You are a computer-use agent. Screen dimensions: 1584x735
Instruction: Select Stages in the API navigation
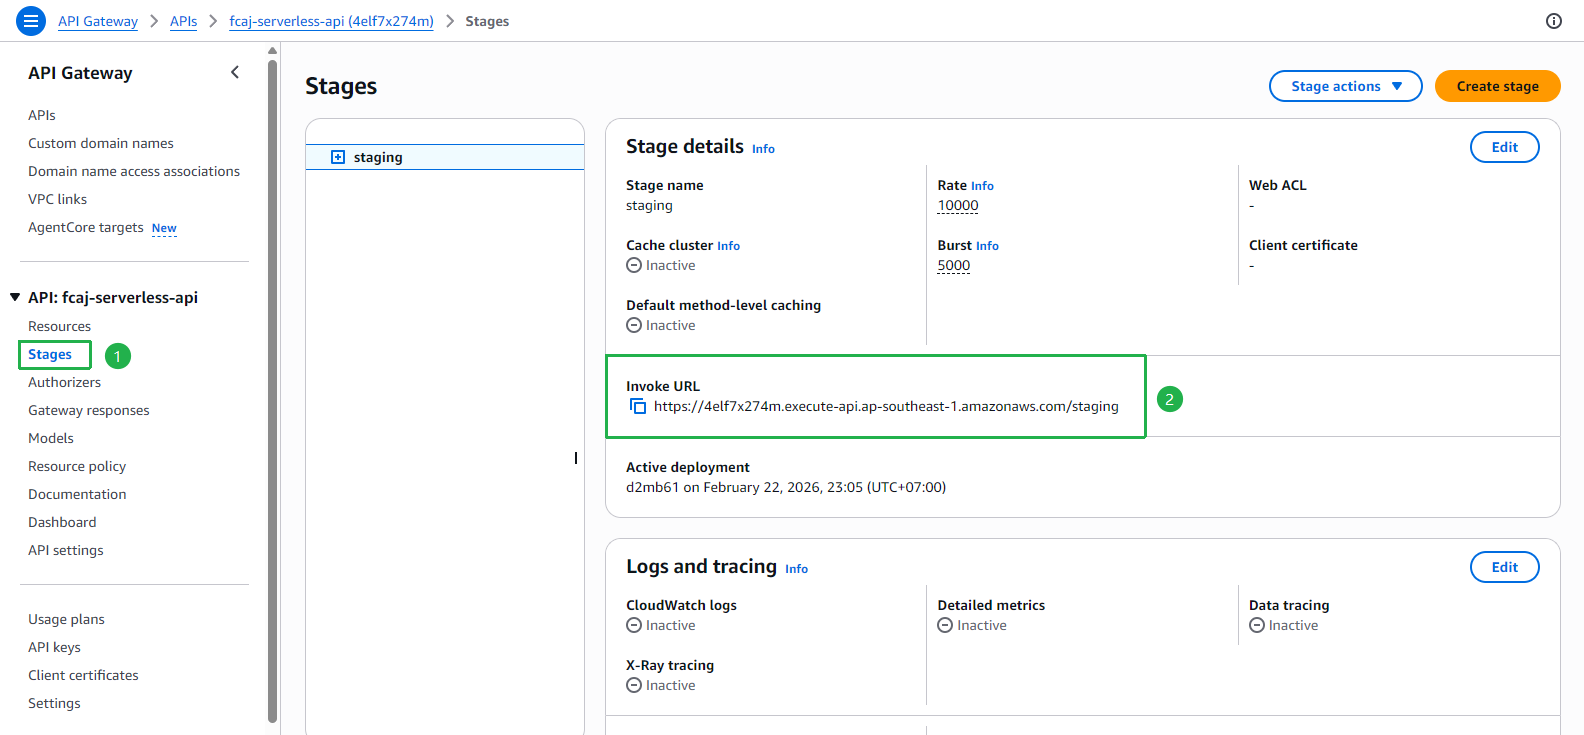click(x=50, y=354)
